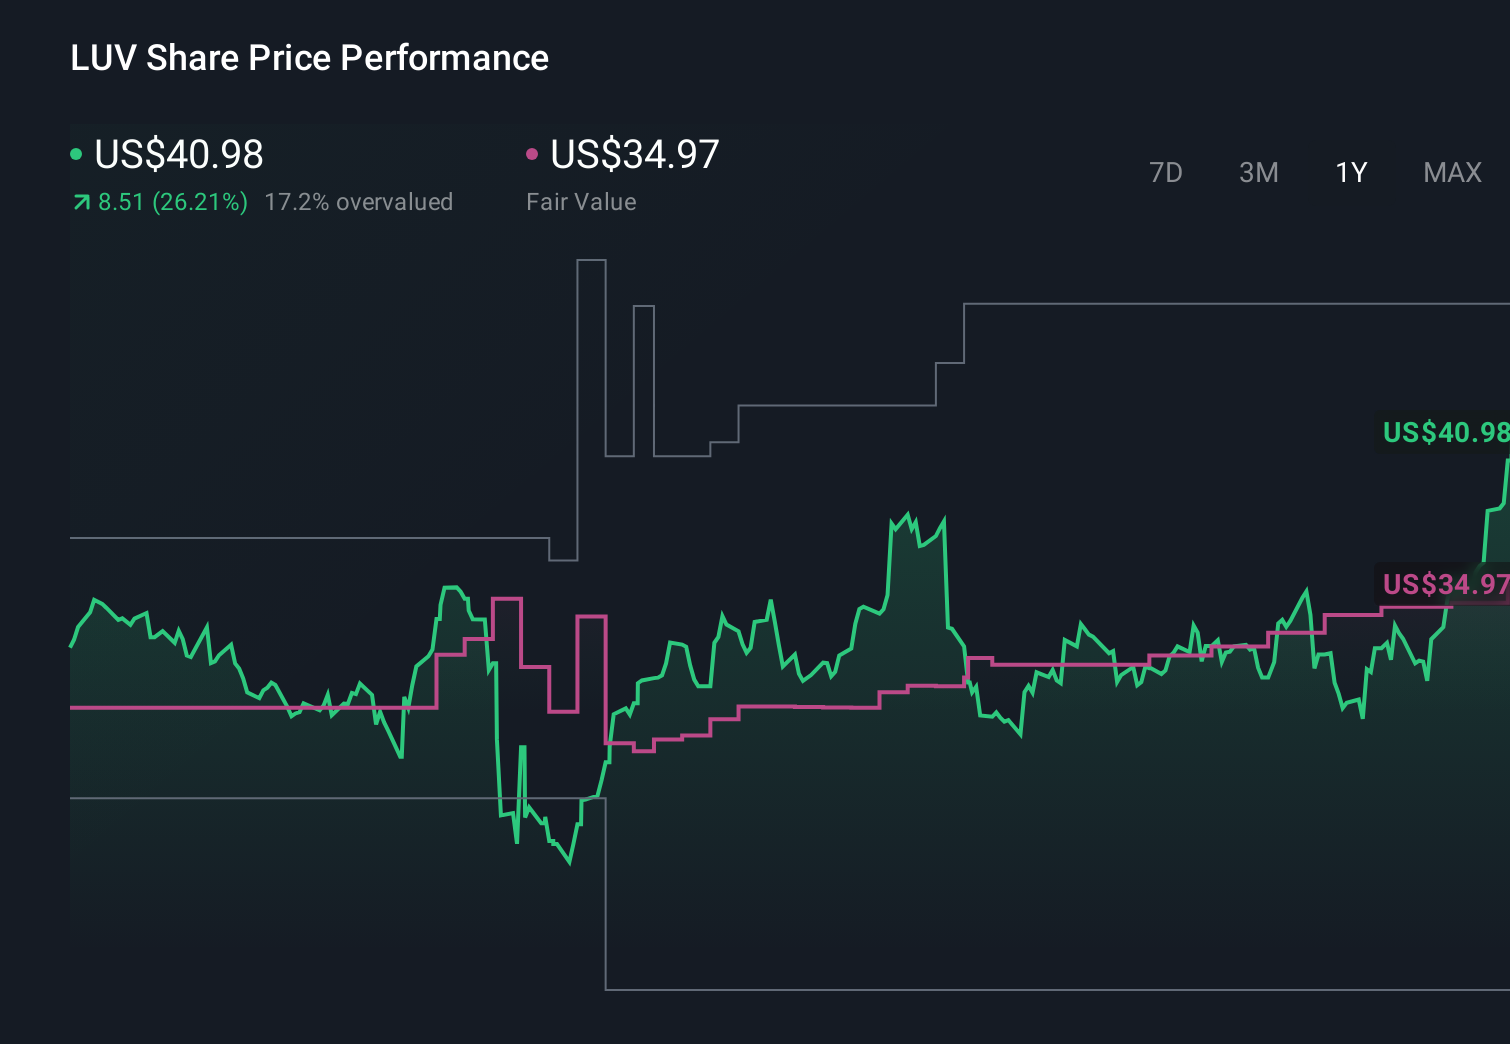1510x1044 pixels.
Task: Expand the MAX historical view
Action: (x=1452, y=172)
